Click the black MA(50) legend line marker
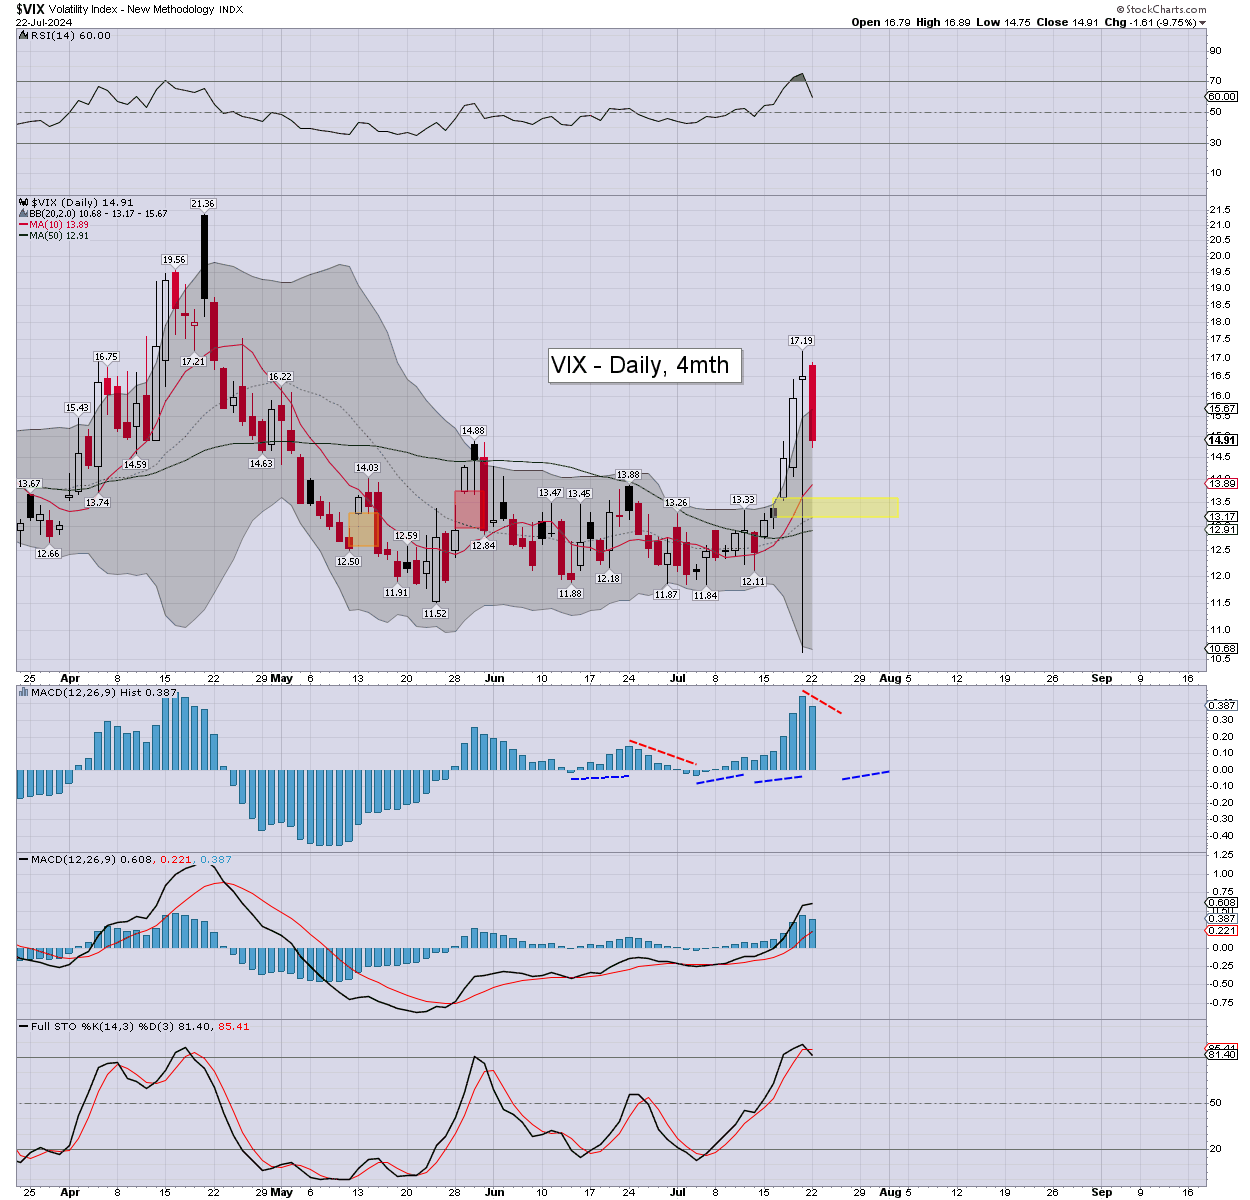This screenshot has height=1200, width=1250. (x=23, y=236)
